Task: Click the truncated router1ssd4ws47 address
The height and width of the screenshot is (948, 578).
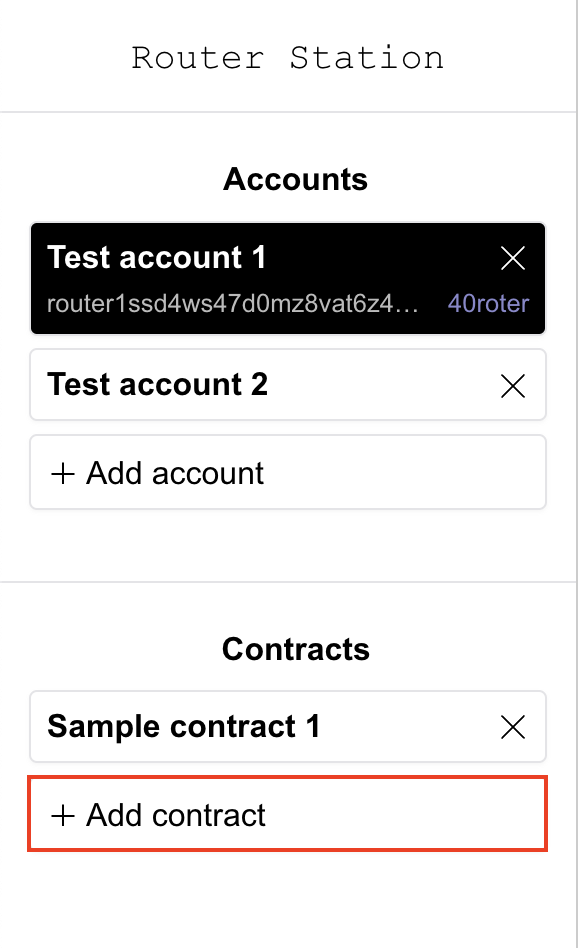Action: coord(233,303)
